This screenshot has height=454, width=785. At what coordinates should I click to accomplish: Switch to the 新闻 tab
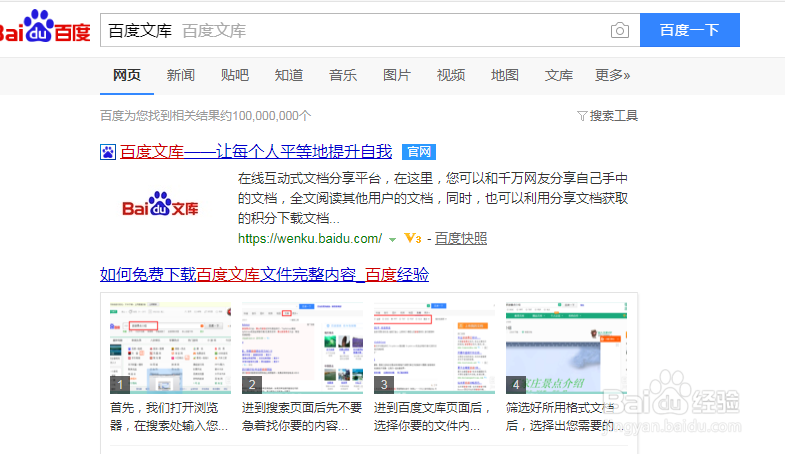(x=181, y=76)
